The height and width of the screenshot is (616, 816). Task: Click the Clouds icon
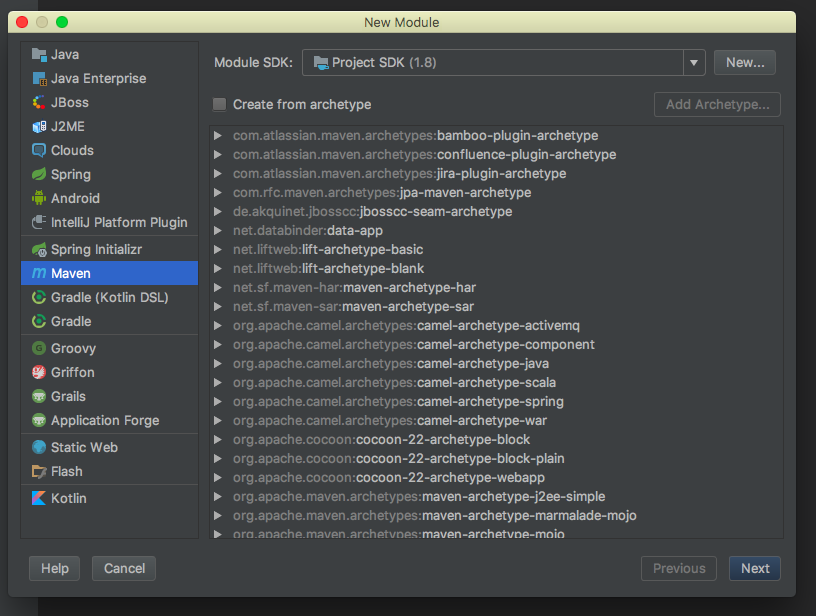pyautogui.click(x=39, y=150)
